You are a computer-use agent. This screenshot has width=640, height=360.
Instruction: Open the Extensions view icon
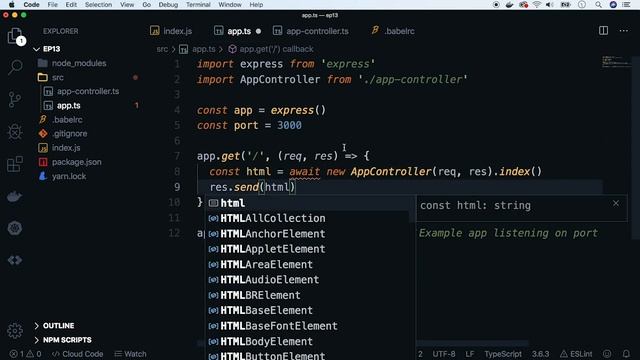[15, 164]
